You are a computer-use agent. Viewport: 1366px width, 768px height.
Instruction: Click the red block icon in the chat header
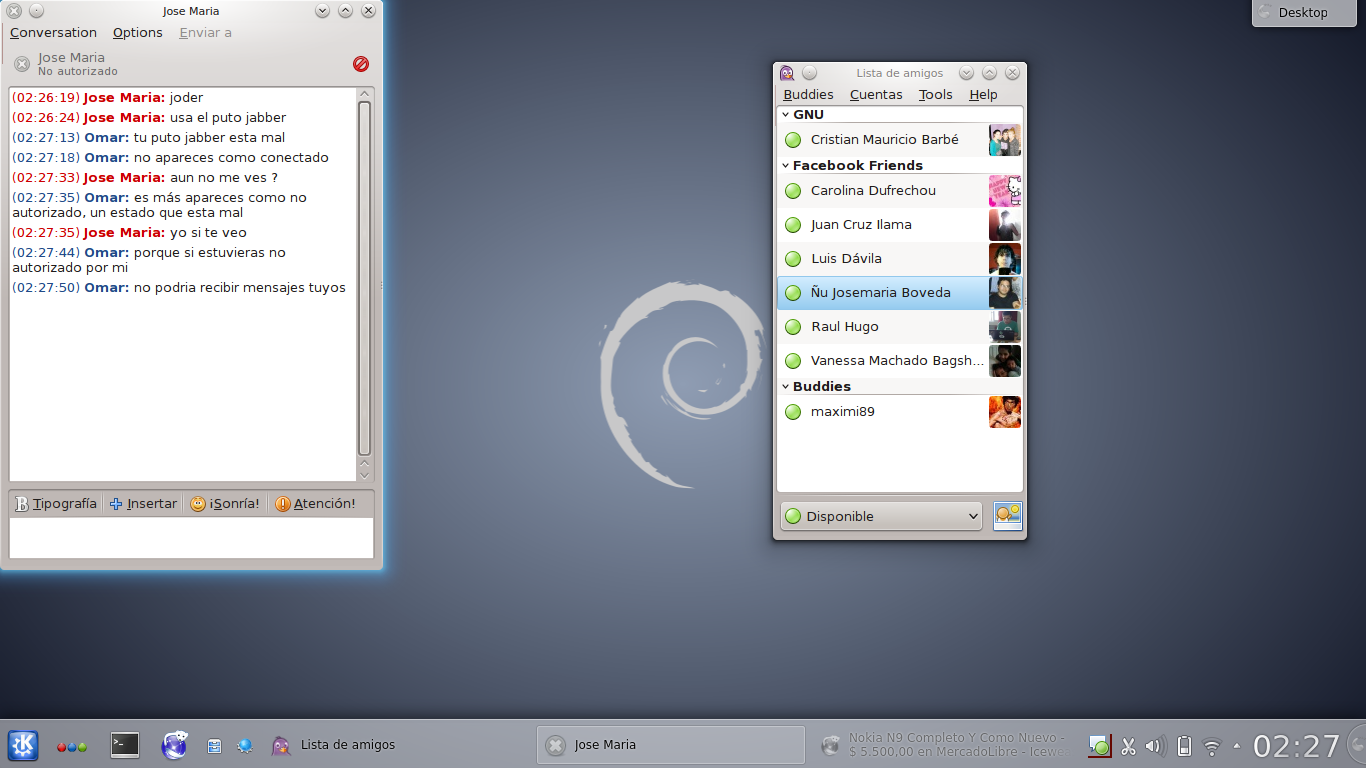pos(361,64)
